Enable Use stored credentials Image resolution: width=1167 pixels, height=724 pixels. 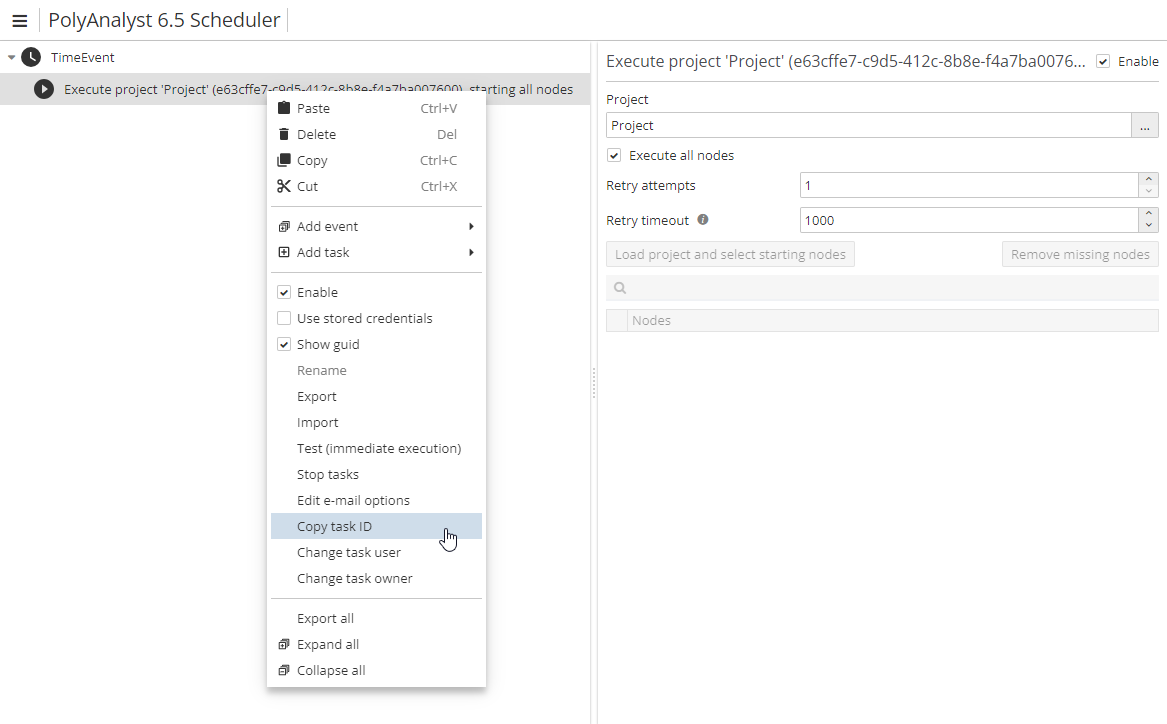pyautogui.click(x=284, y=318)
